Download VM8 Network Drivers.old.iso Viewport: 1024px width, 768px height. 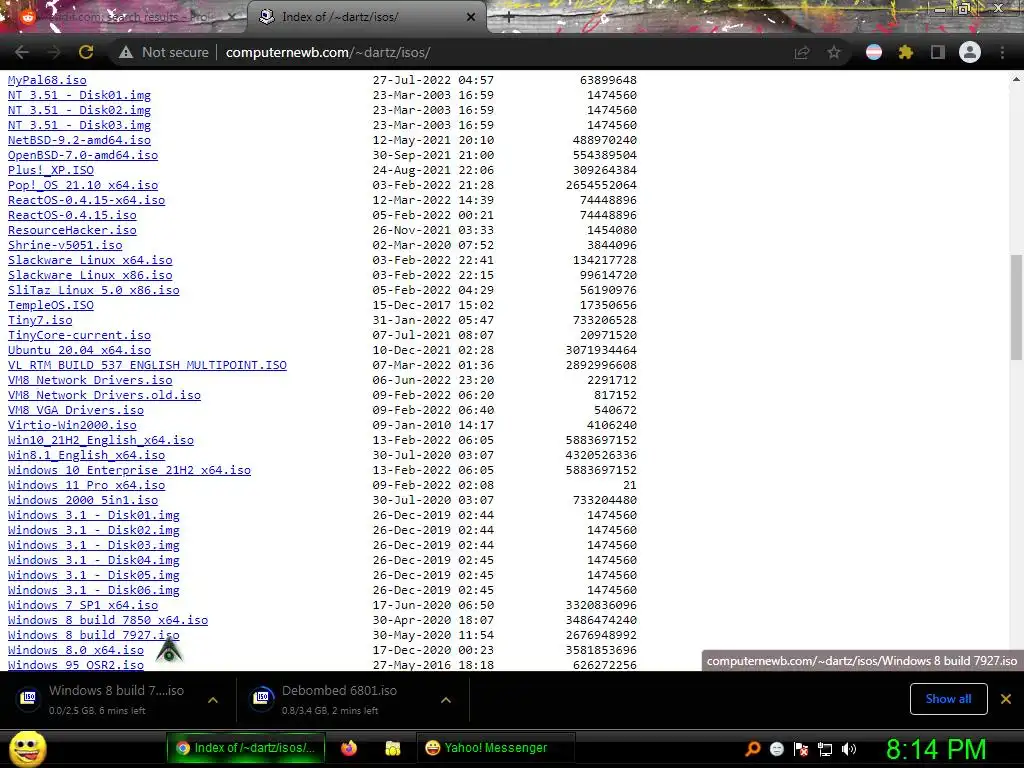click(104, 396)
